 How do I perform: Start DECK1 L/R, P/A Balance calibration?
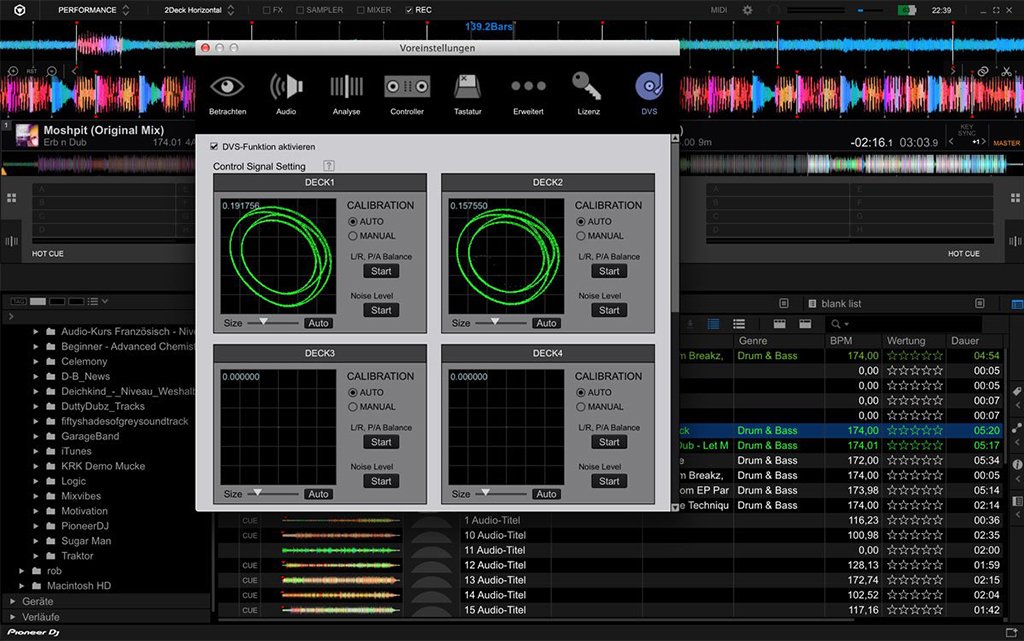pos(381,271)
